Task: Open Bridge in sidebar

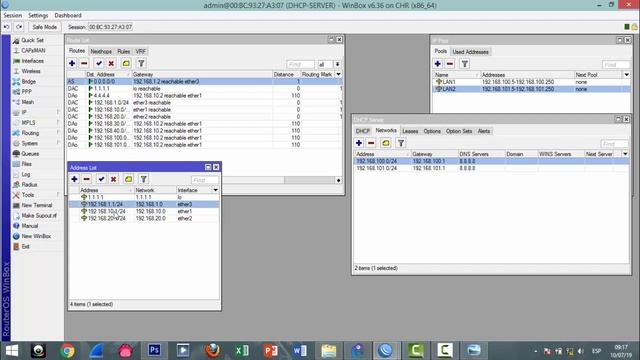Action: pyautogui.click(x=29, y=82)
